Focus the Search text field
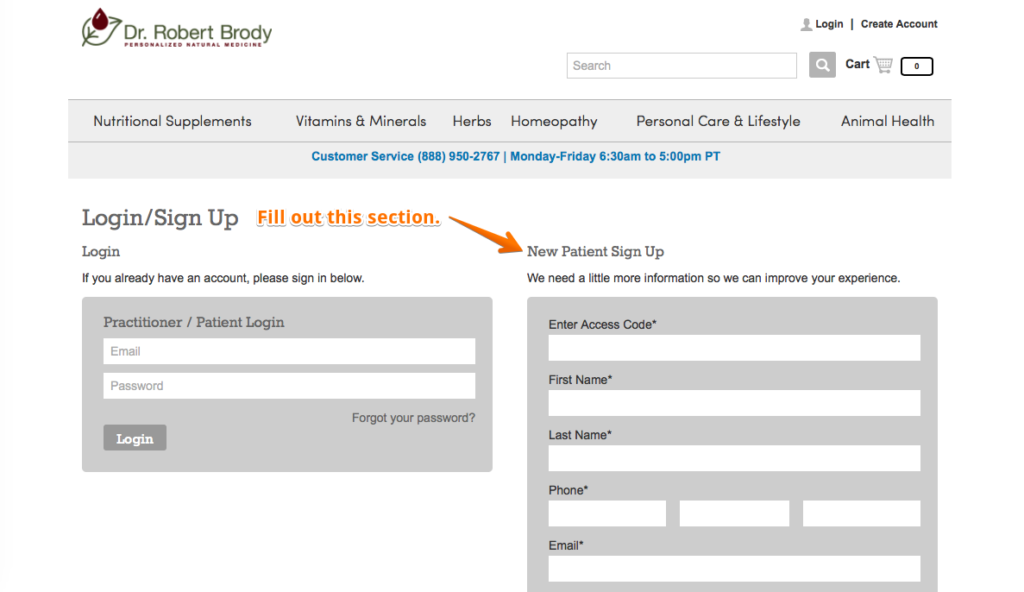This screenshot has width=1024, height=592. tap(681, 65)
